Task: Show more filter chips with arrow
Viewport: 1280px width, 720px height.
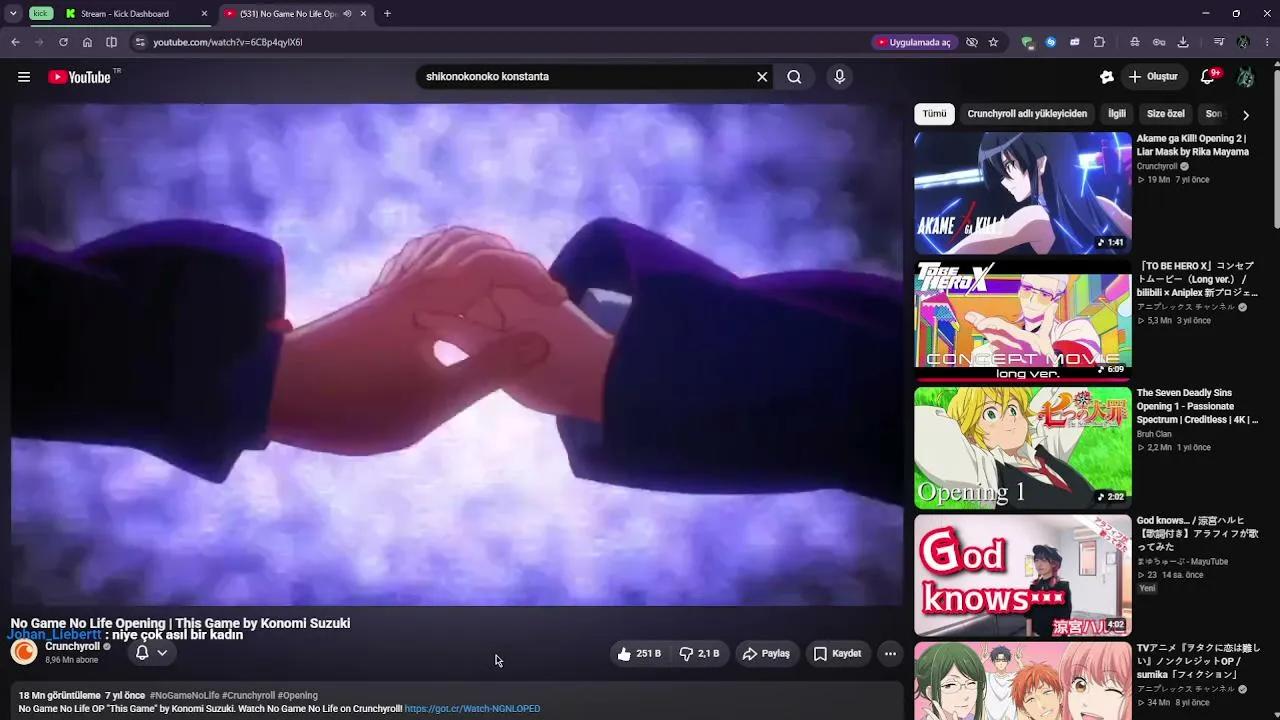Action: (1245, 115)
